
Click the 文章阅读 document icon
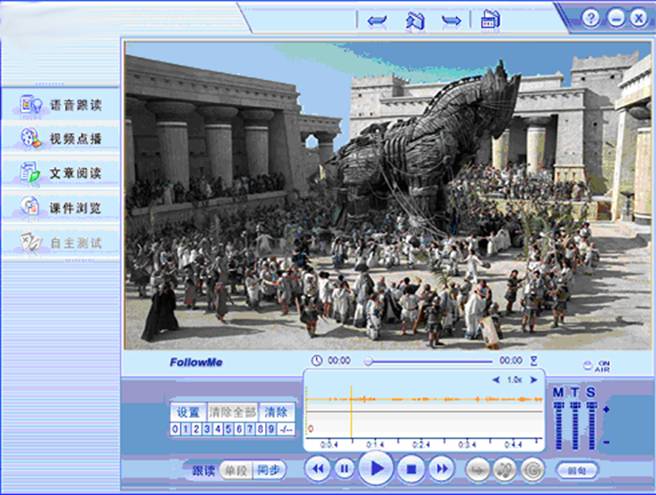31,173
